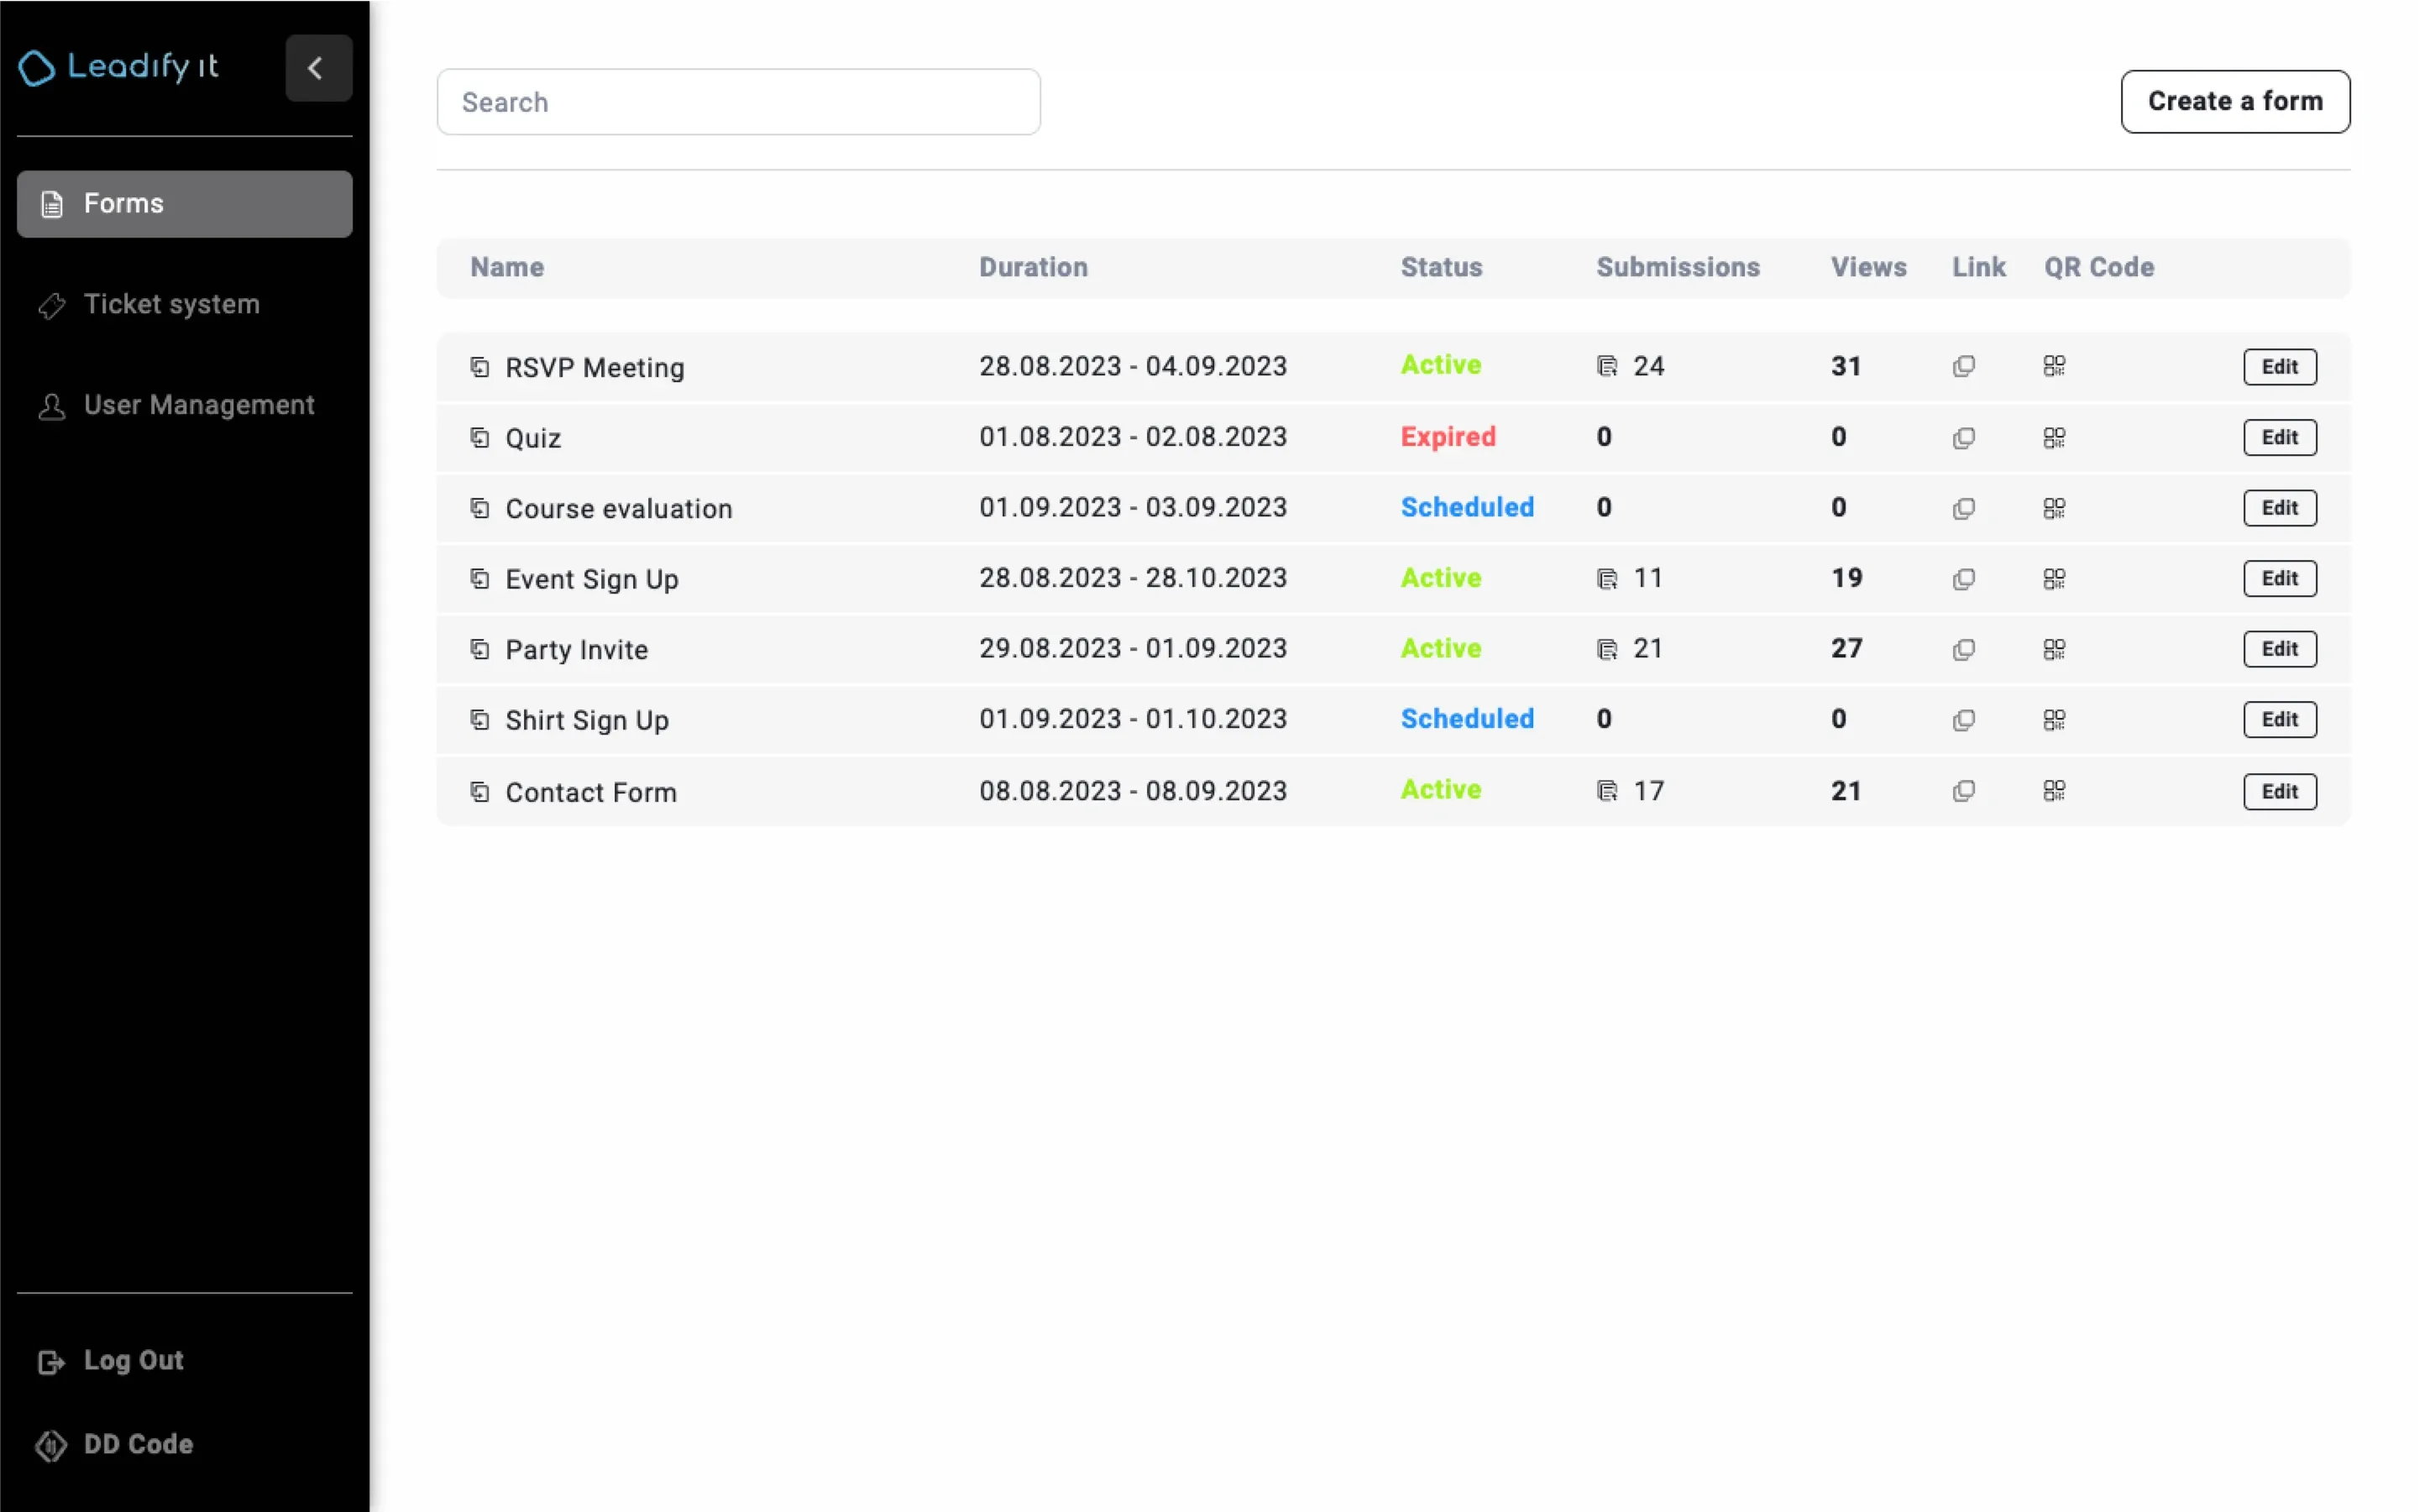Open the QR code for Event Sign Up
The width and height of the screenshot is (2419, 1512).
point(2055,578)
